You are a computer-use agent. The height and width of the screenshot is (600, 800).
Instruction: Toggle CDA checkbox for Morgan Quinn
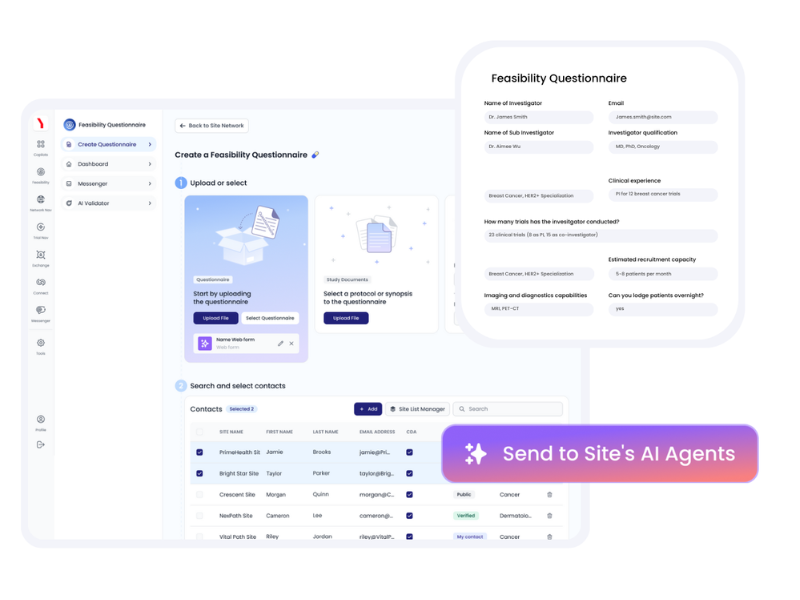409,494
